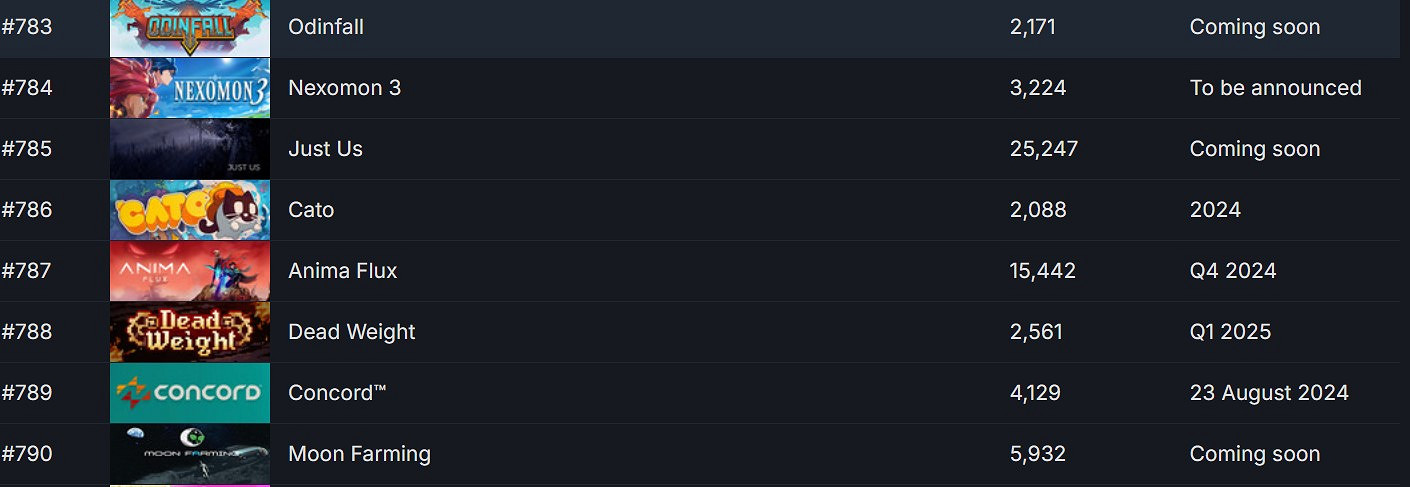
Task: Click the Just Us game title
Action: 325,149
